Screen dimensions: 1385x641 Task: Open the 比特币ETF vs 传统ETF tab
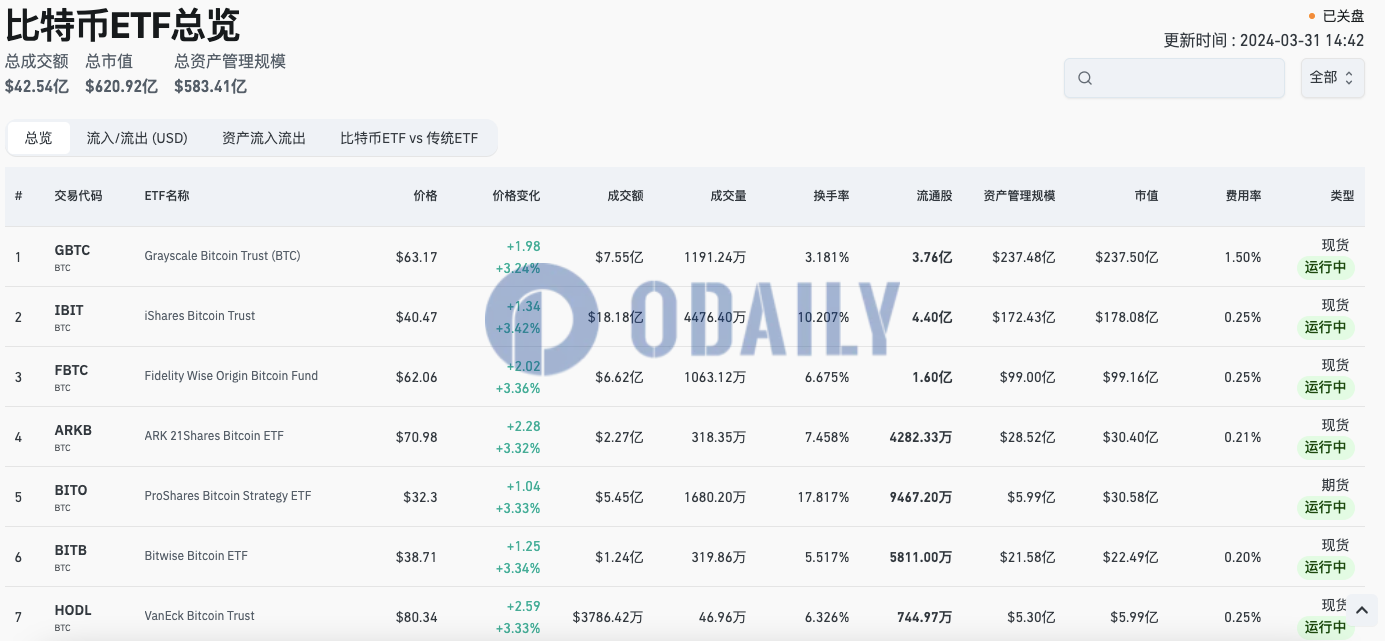[x=409, y=138]
